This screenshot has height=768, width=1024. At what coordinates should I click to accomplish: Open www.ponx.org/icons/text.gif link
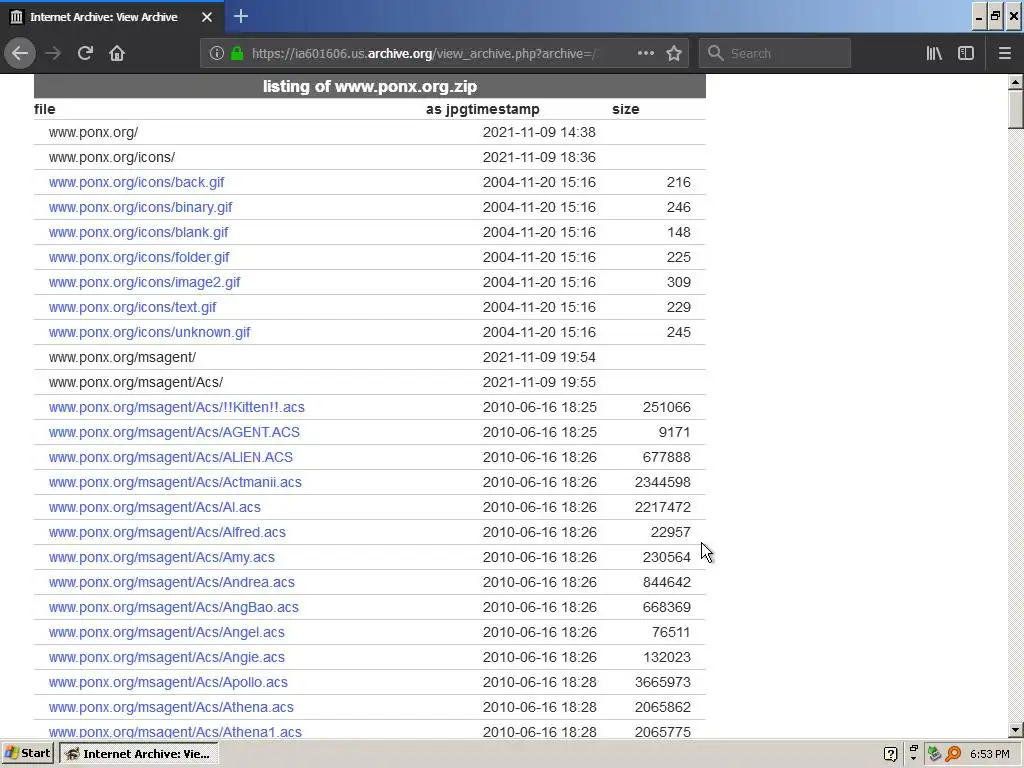tap(133, 307)
